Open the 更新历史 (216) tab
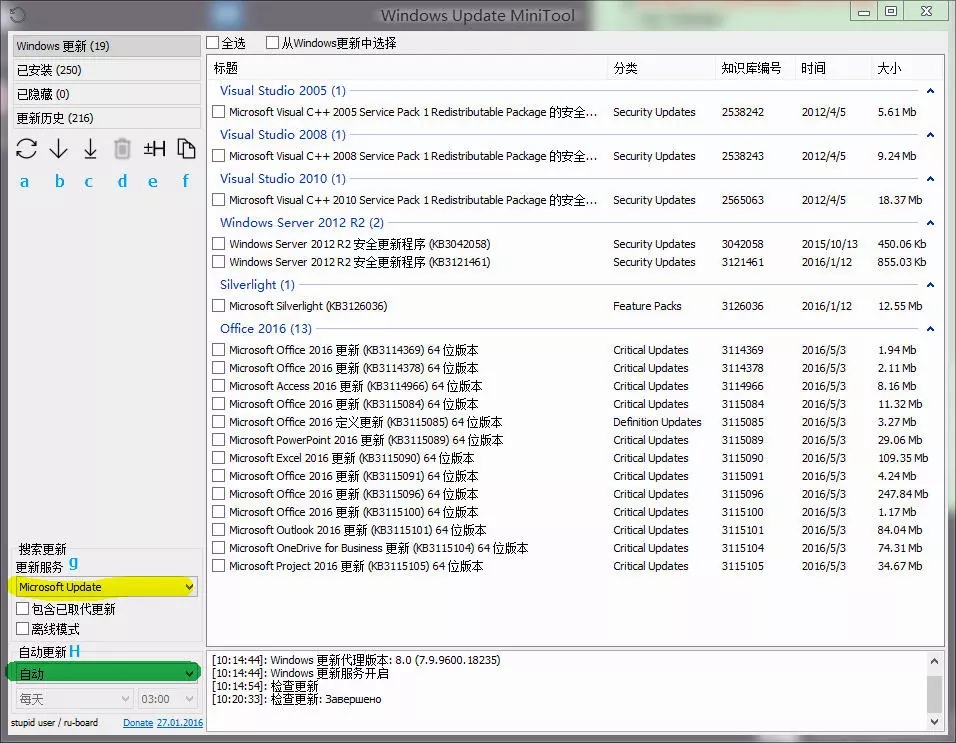956x743 pixels. pos(105,118)
